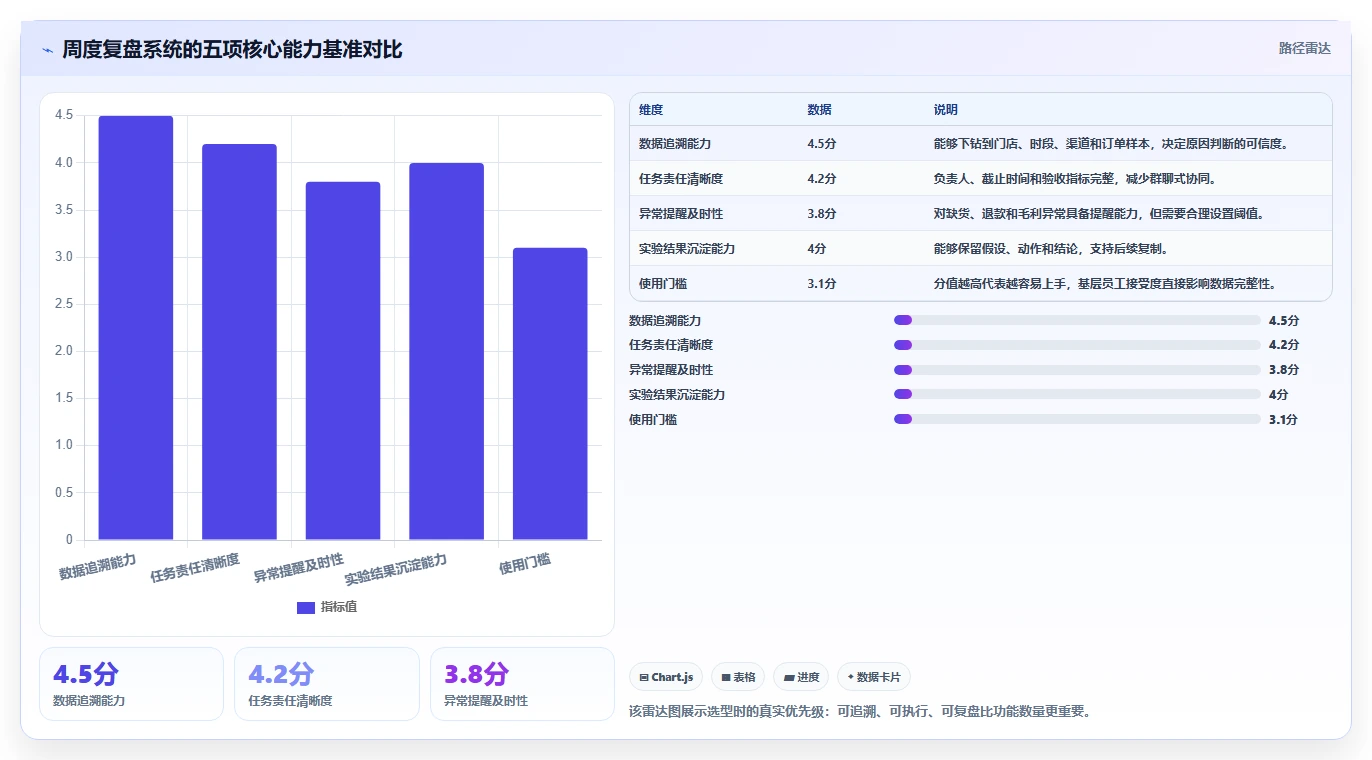This screenshot has height=760, width=1372.
Task: Click the 异常提醒及时性 cell in the table
Action: [x=681, y=214]
